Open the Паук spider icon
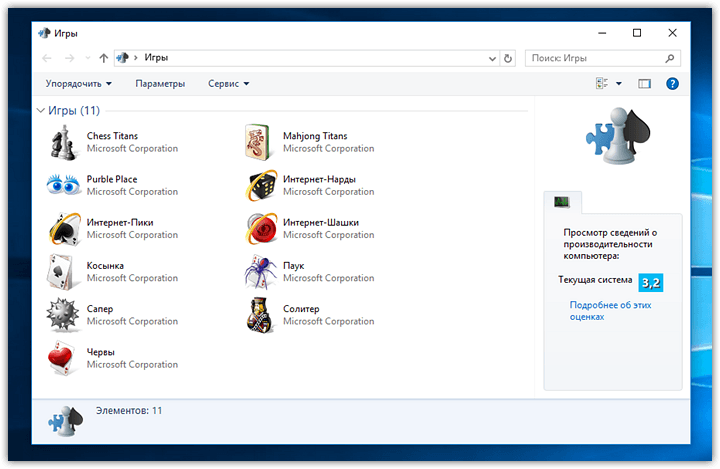This screenshot has height=469, width=720. tap(261, 272)
